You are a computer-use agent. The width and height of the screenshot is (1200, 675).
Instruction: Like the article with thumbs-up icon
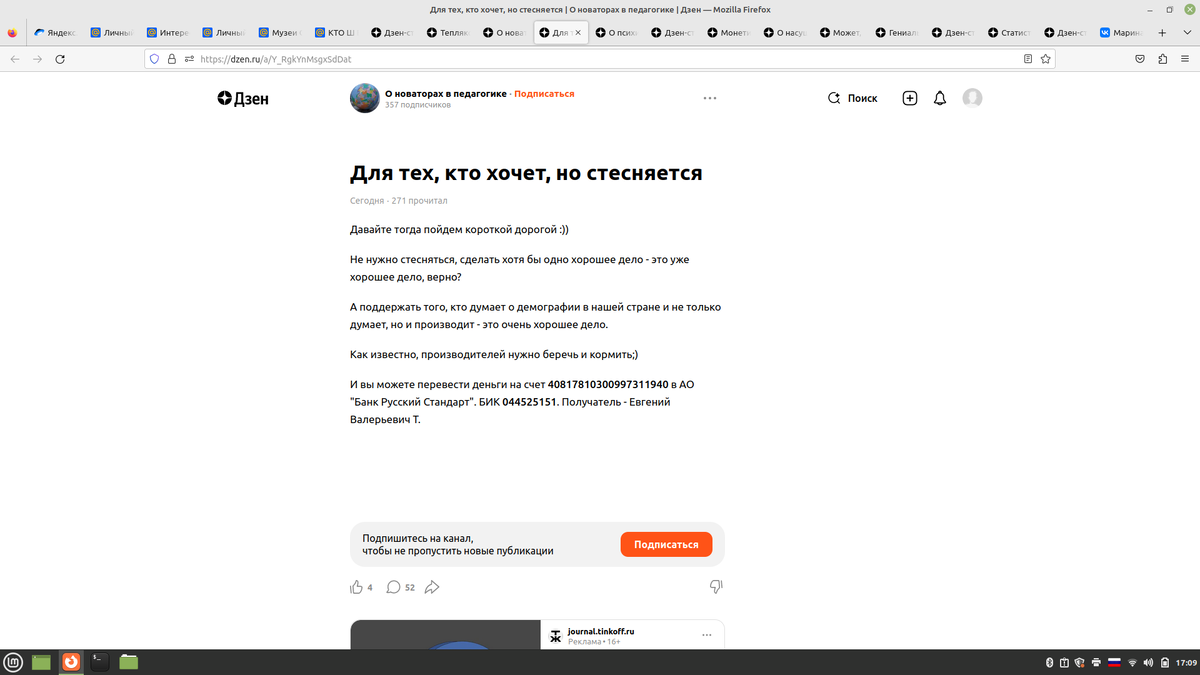pos(356,587)
